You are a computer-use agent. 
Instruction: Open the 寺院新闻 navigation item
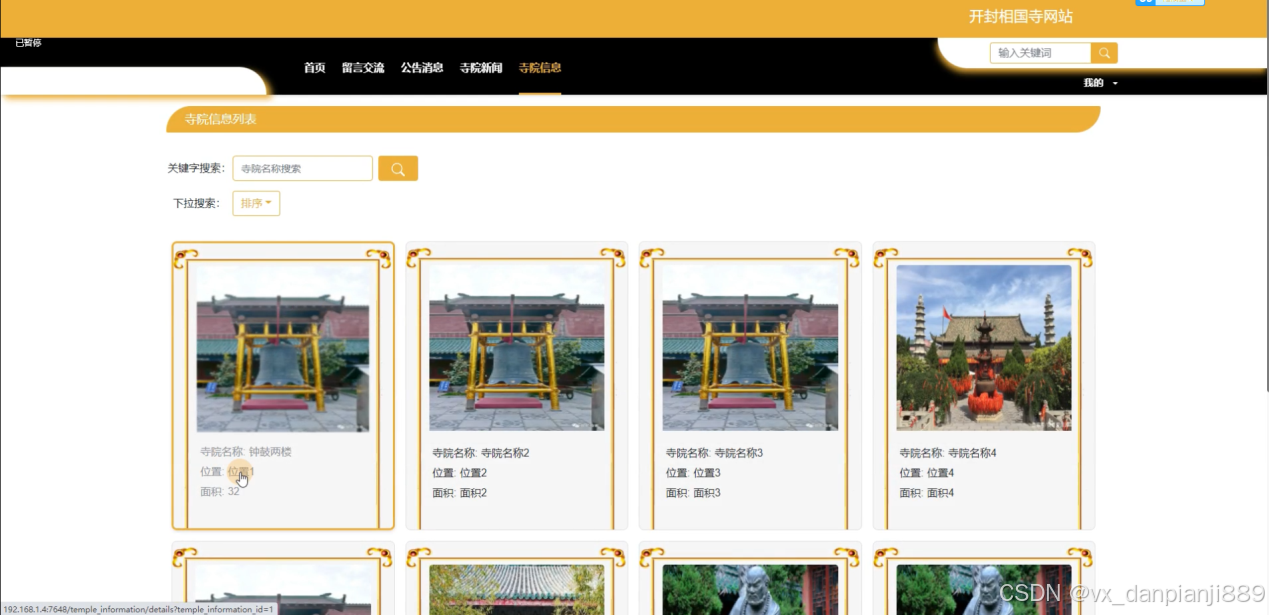[481, 68]
